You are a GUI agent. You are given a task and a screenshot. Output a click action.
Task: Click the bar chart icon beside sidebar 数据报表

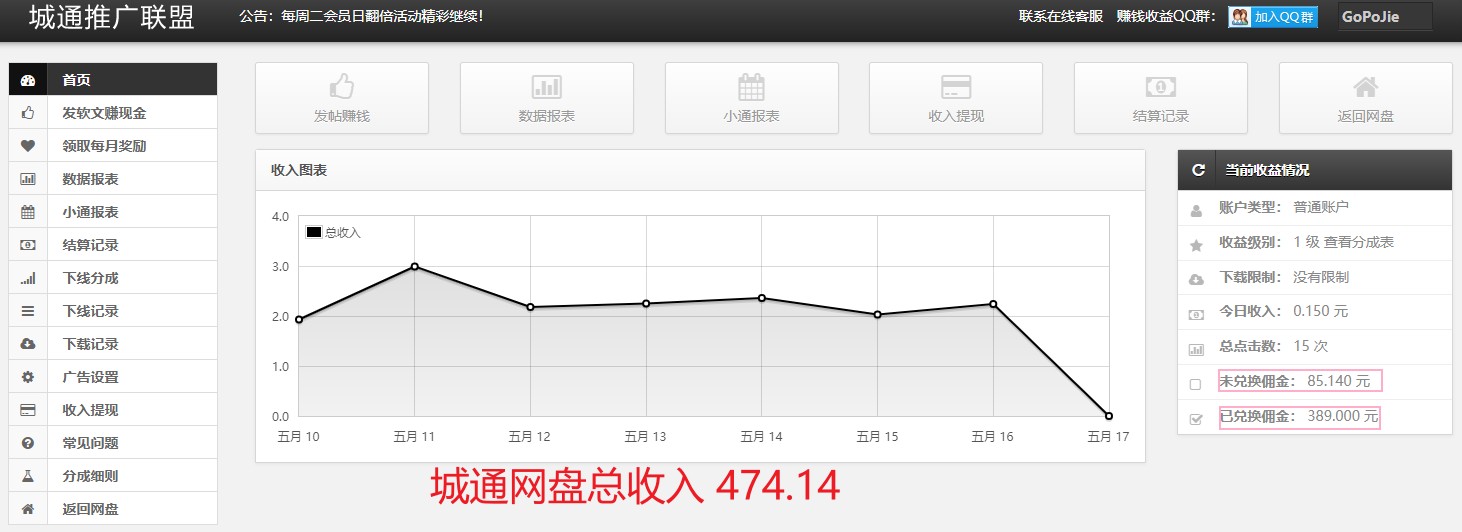[28, 179]
